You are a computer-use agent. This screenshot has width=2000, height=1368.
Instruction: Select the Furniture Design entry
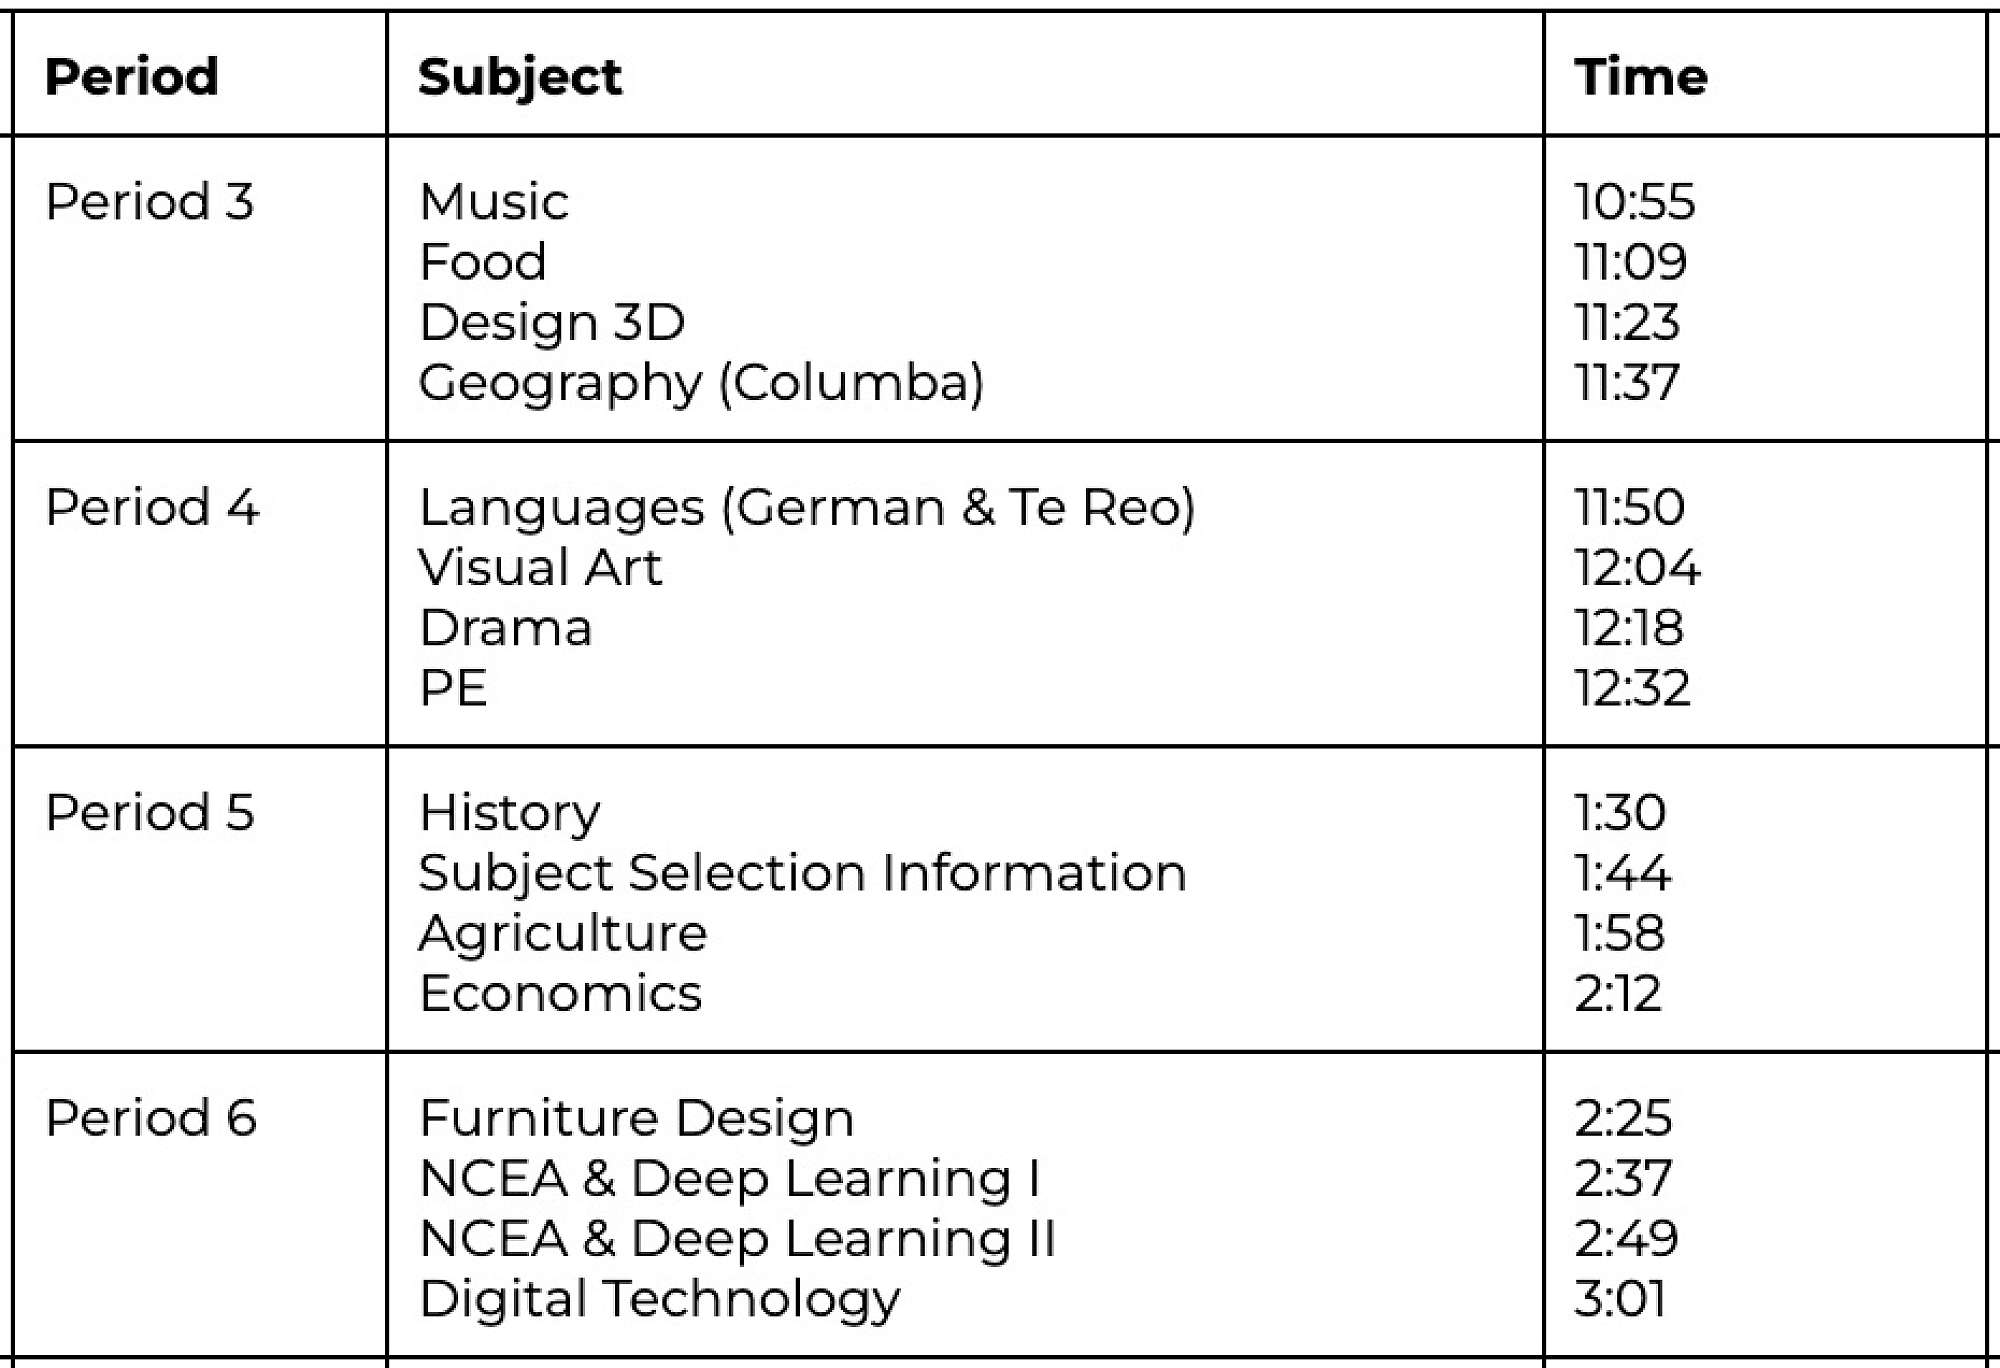[637, 1117]
